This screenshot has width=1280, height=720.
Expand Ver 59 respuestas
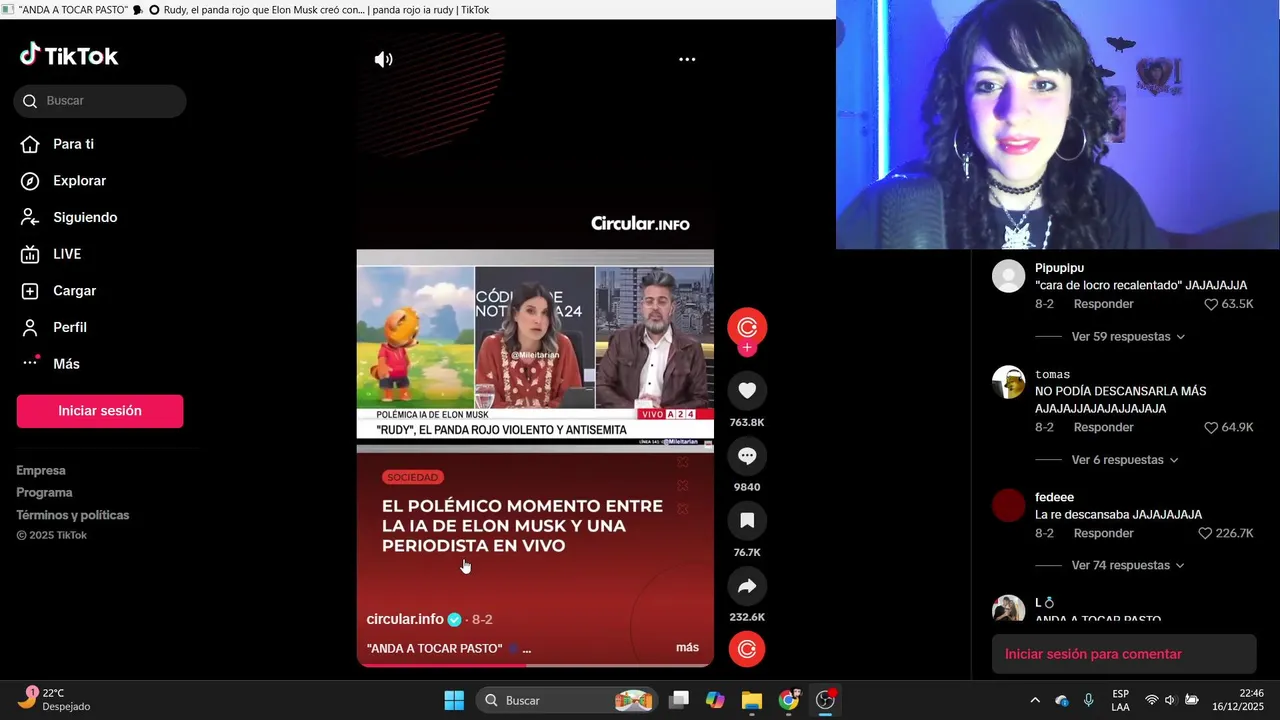coord(1128,337)
